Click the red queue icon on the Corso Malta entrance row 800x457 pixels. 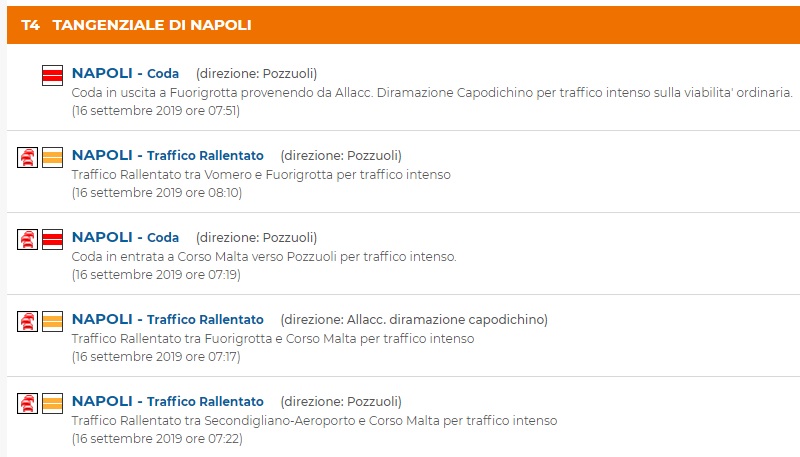[53, 239]
